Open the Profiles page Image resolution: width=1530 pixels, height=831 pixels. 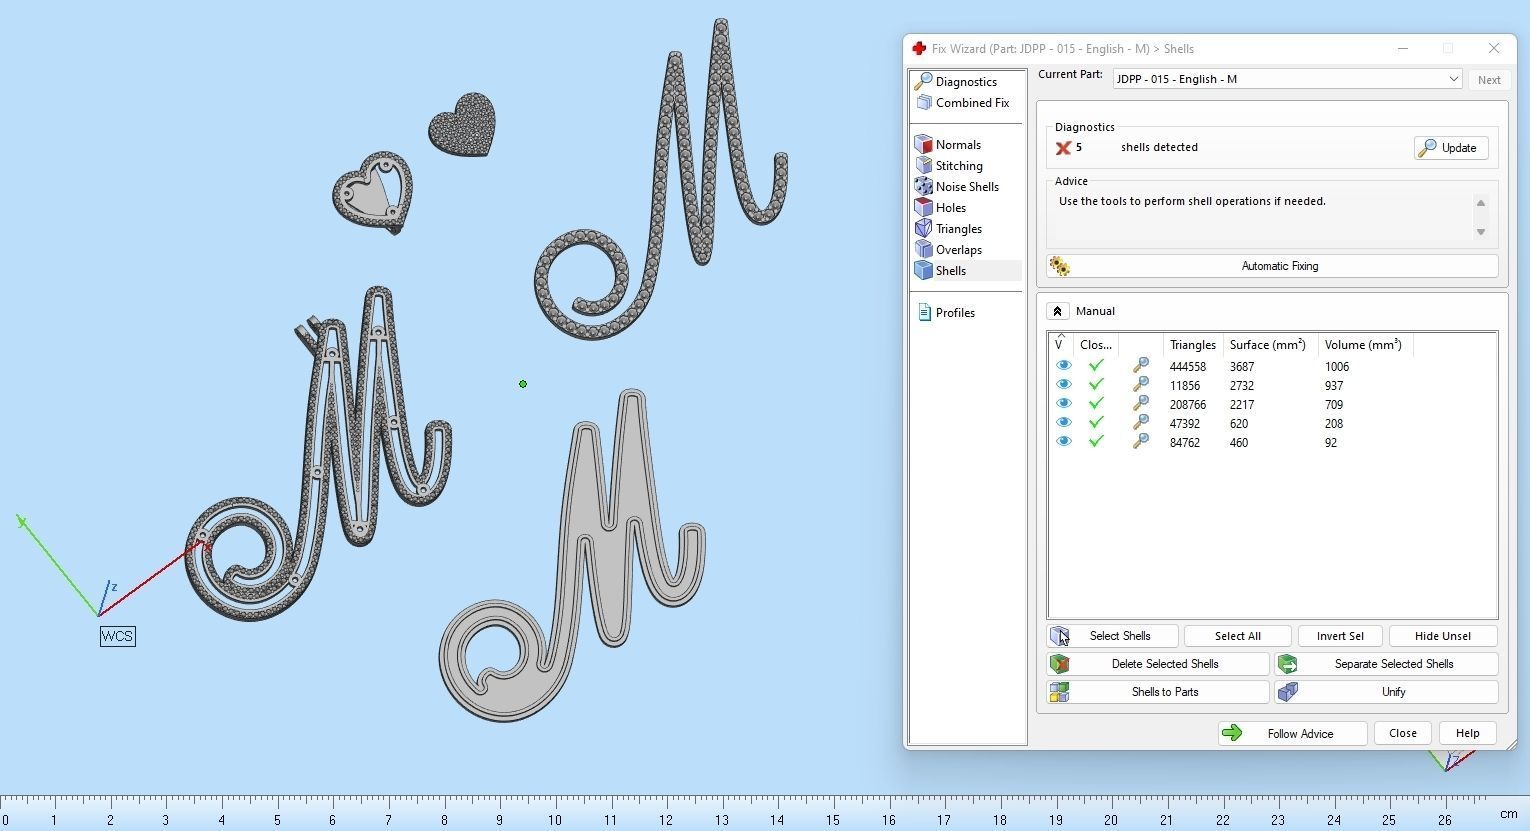(x=945, y=313)
